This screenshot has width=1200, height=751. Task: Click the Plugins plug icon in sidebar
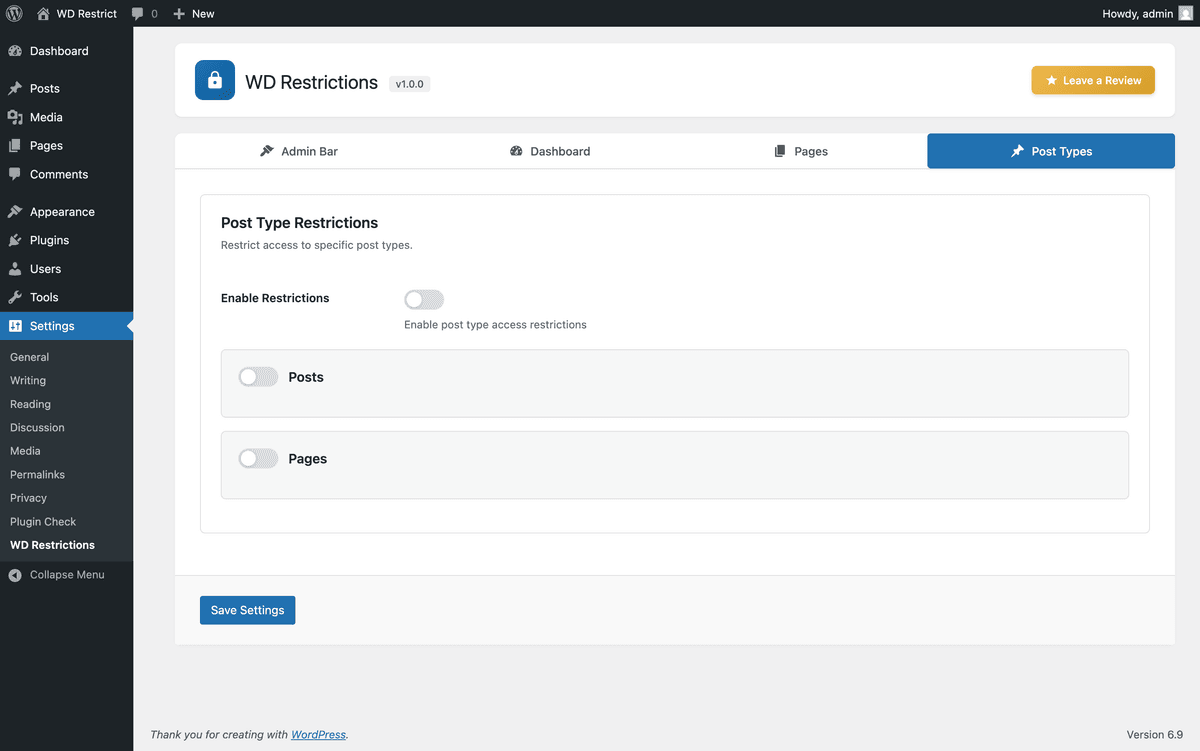(x=15, y=240)
